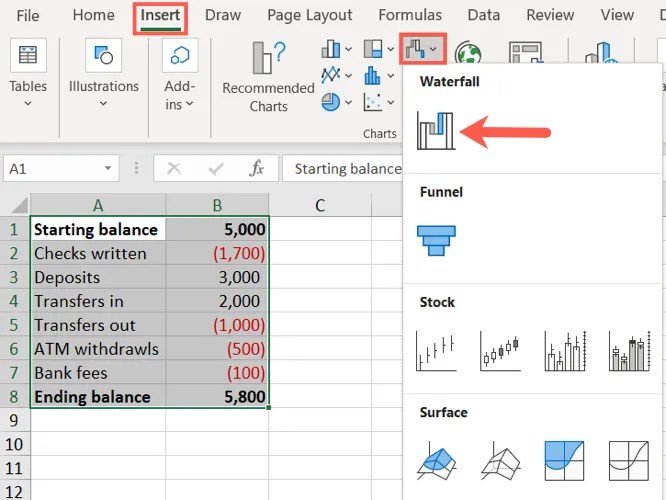Click the Cancel X in formula bar
The height and width of the screenshot is (500, 666).
[174, 169]
